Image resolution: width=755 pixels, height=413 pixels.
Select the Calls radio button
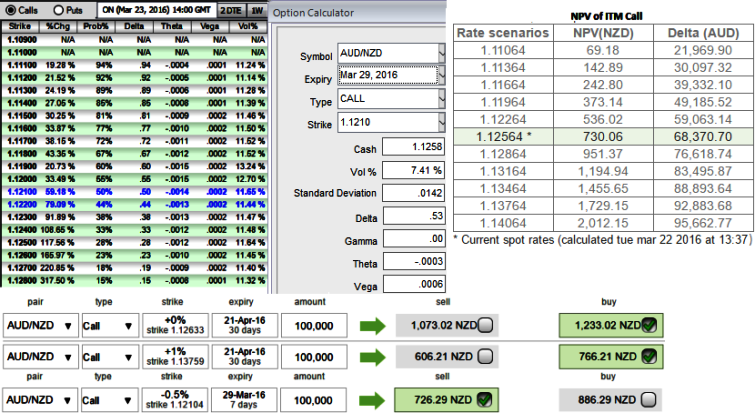pyautogui.click(x=11, y=10)
